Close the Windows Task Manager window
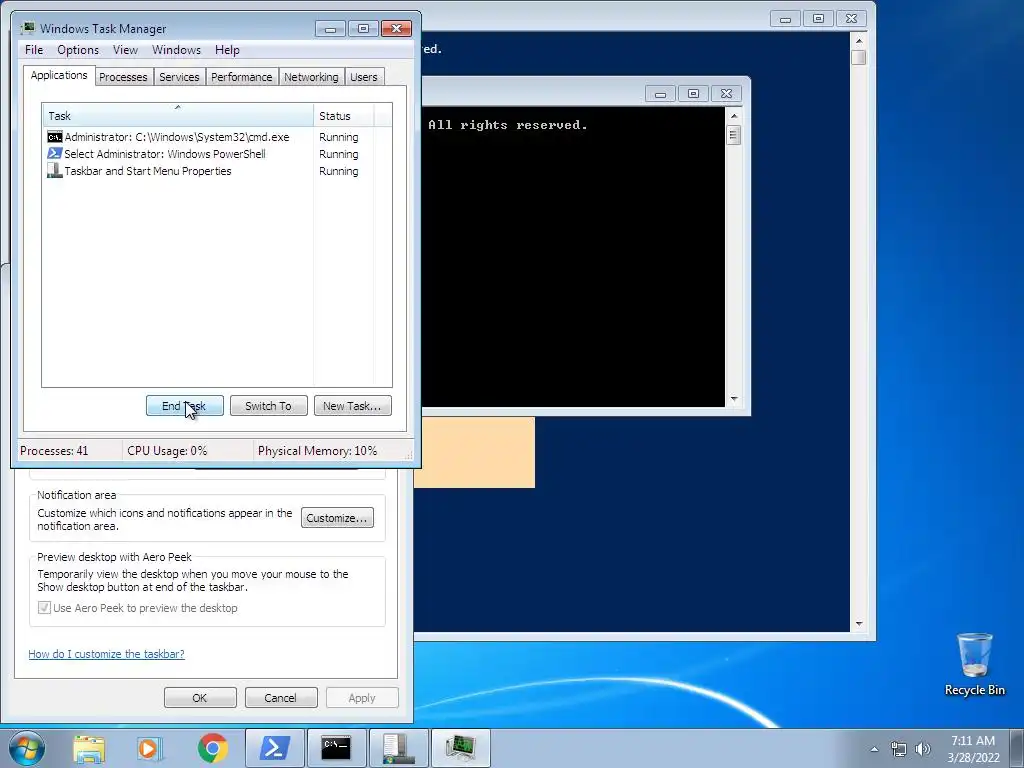The height and width of the screenshot is (768, 1024). 396,29
